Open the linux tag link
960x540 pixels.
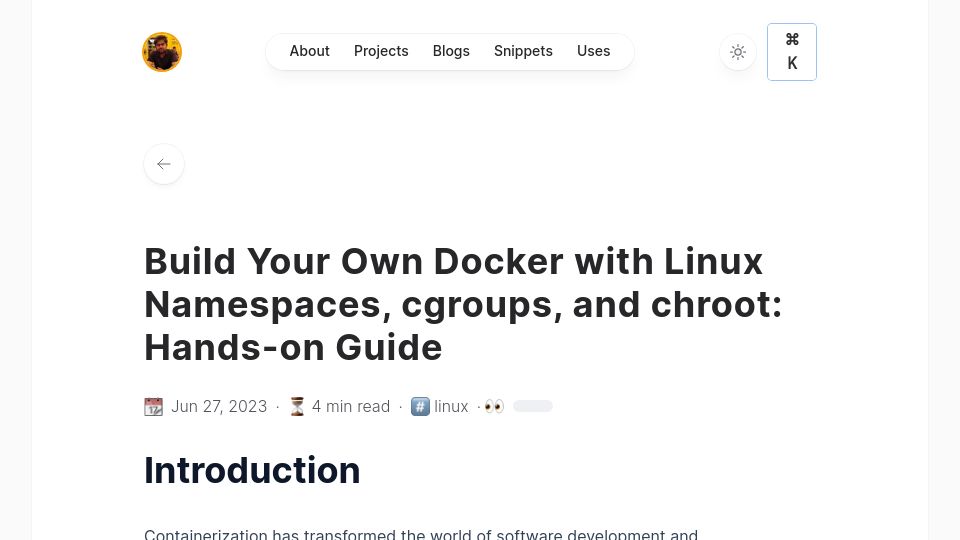[451, 407]
